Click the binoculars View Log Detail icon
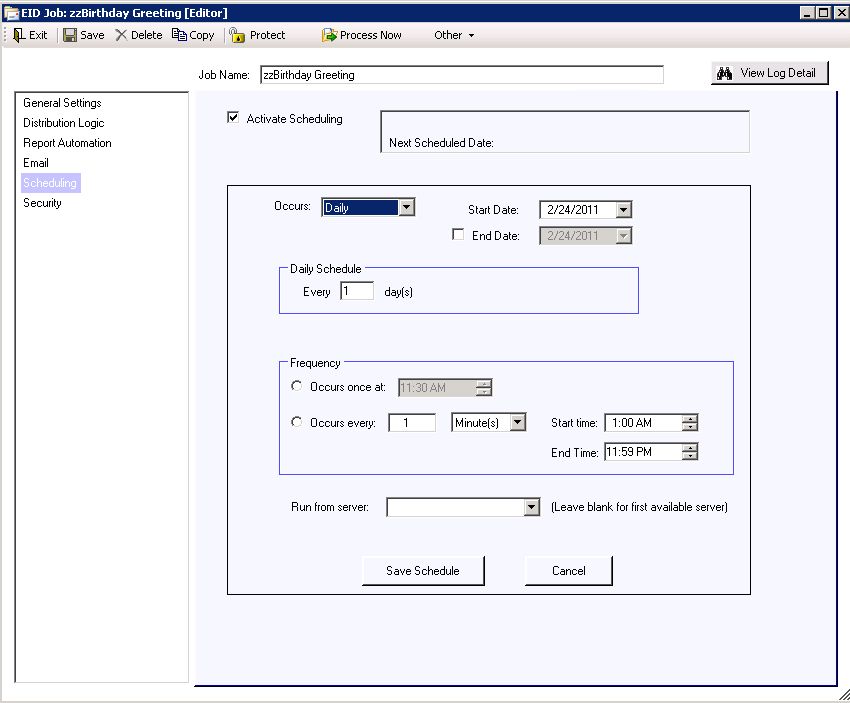The width and height of the screenshot is (850, 703). pos(726,73)
